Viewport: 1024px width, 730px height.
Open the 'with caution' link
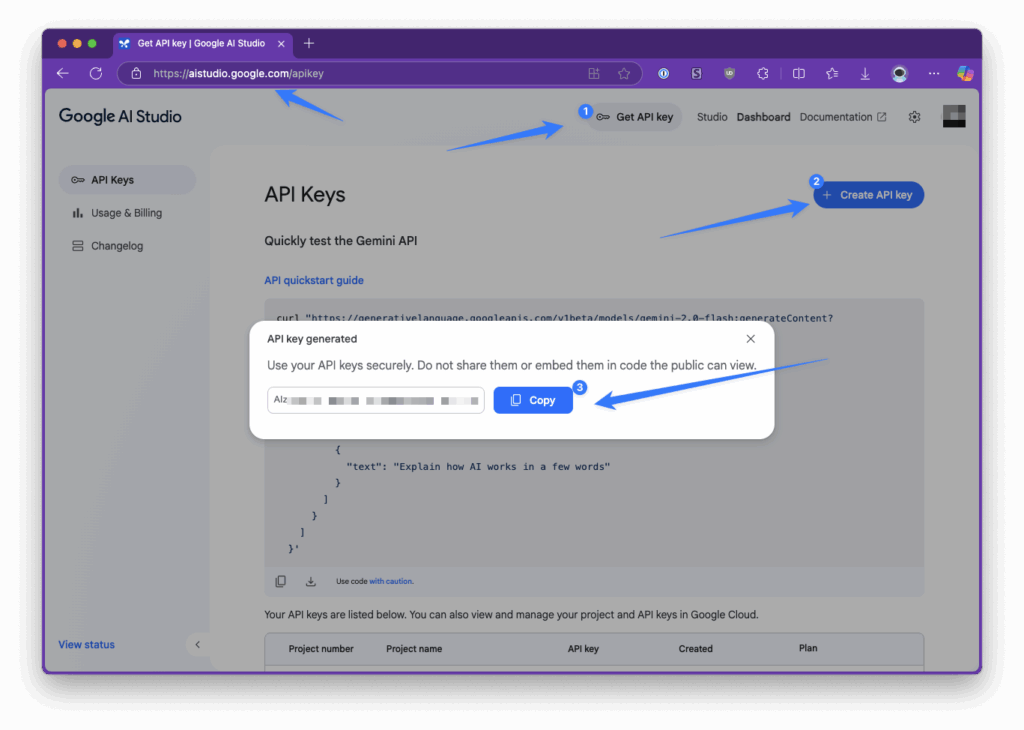click(x=391, y=581)
